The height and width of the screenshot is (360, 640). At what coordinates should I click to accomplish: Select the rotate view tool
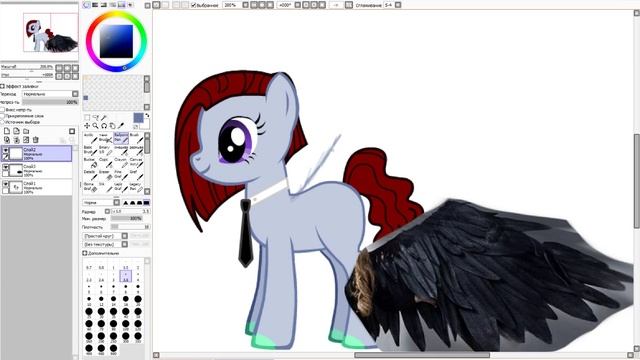click(104, 126)
